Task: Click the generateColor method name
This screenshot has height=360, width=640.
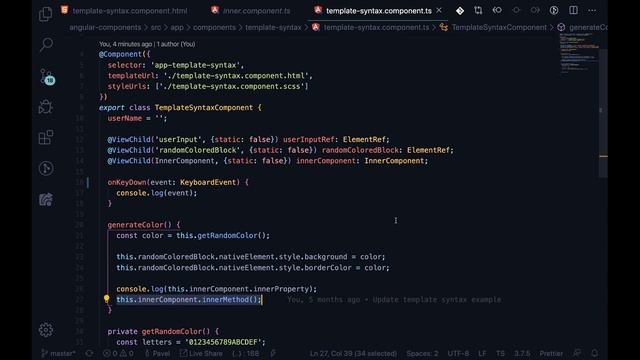Action: 135,224
